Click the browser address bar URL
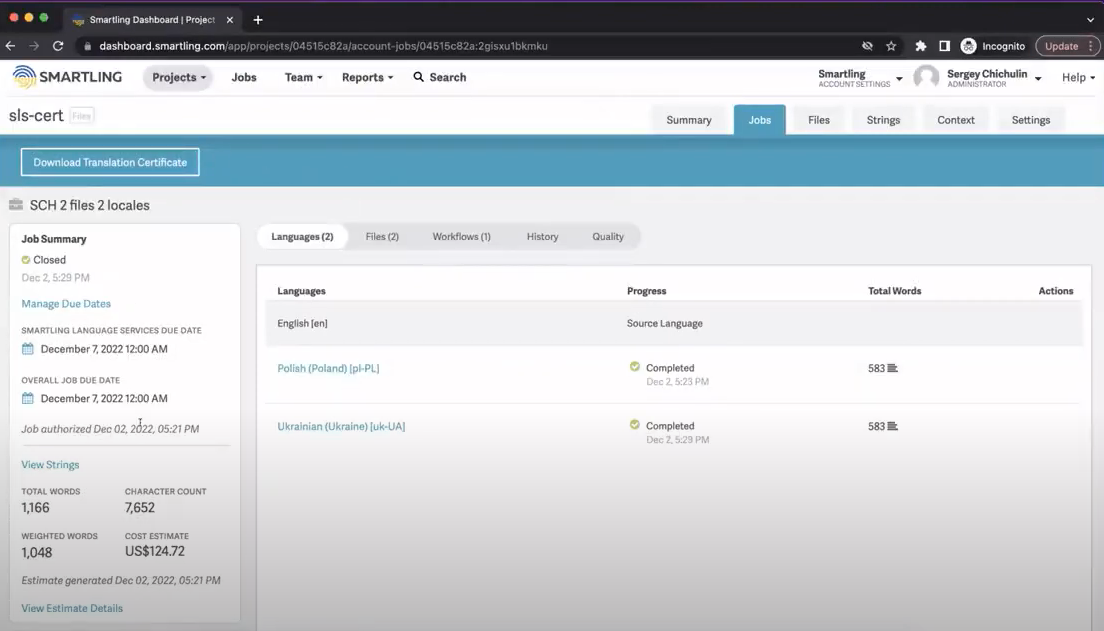This screenshot has width=1104, height=631. 323,46
